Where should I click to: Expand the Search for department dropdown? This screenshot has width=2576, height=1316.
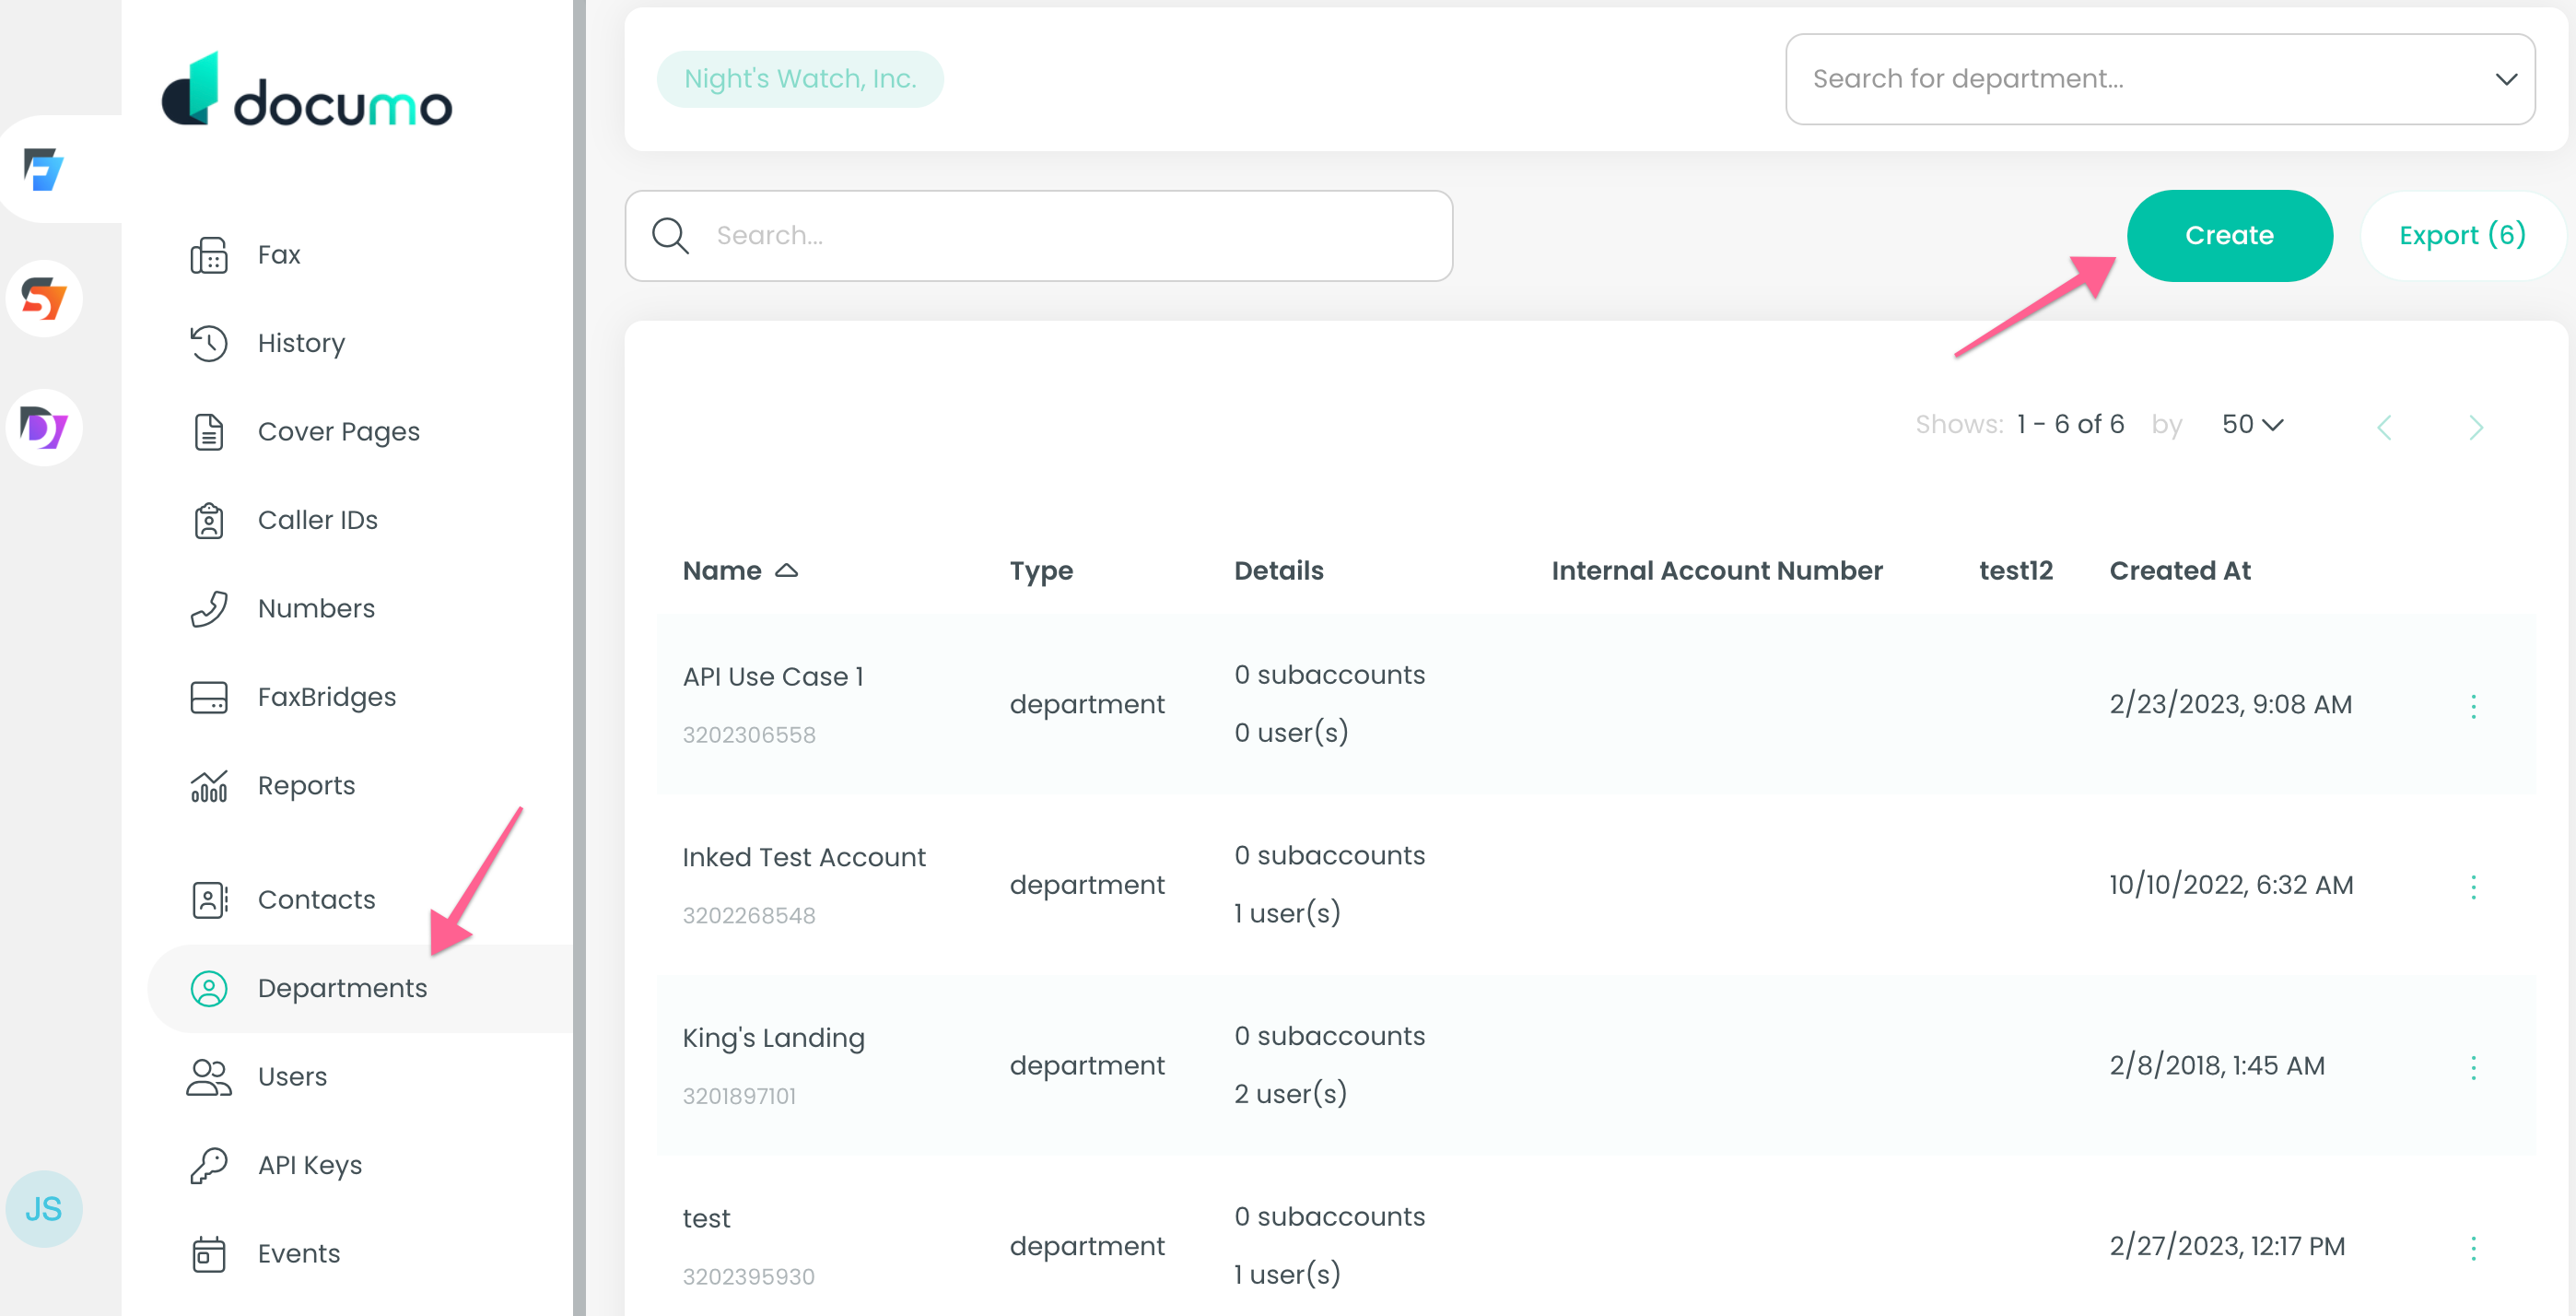point(2505,79)
